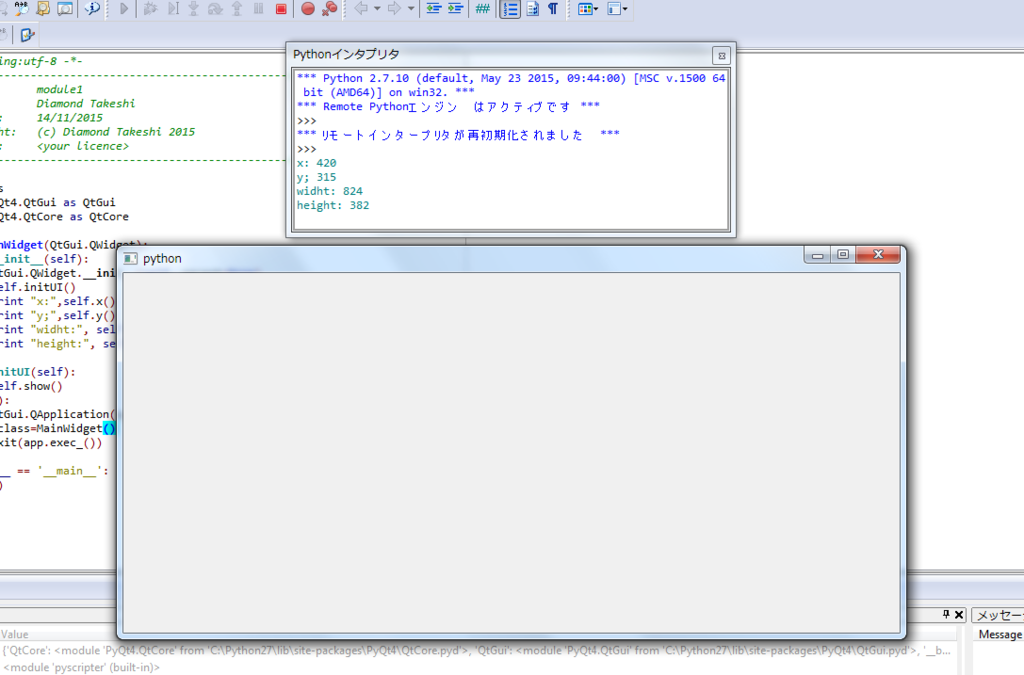Click 'height: 382' output line
1024x675 pixels.
[x=333, y=205]
